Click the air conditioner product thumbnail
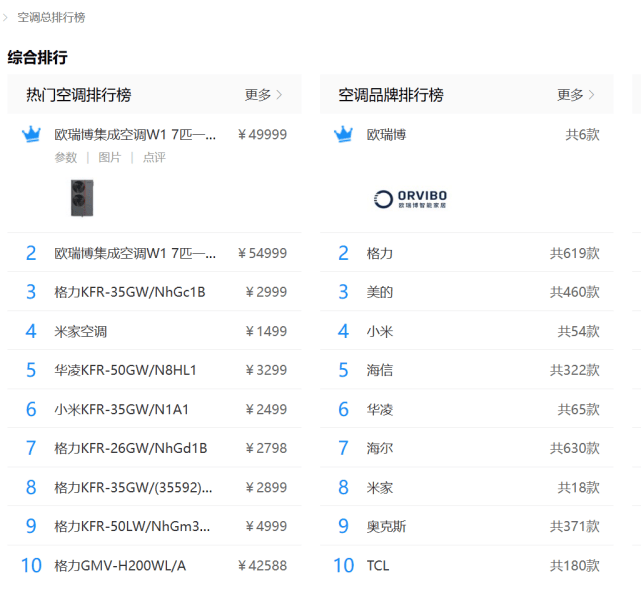Image resolution: width=641 pixels, height=607 pixels. [x=82, y=197]
